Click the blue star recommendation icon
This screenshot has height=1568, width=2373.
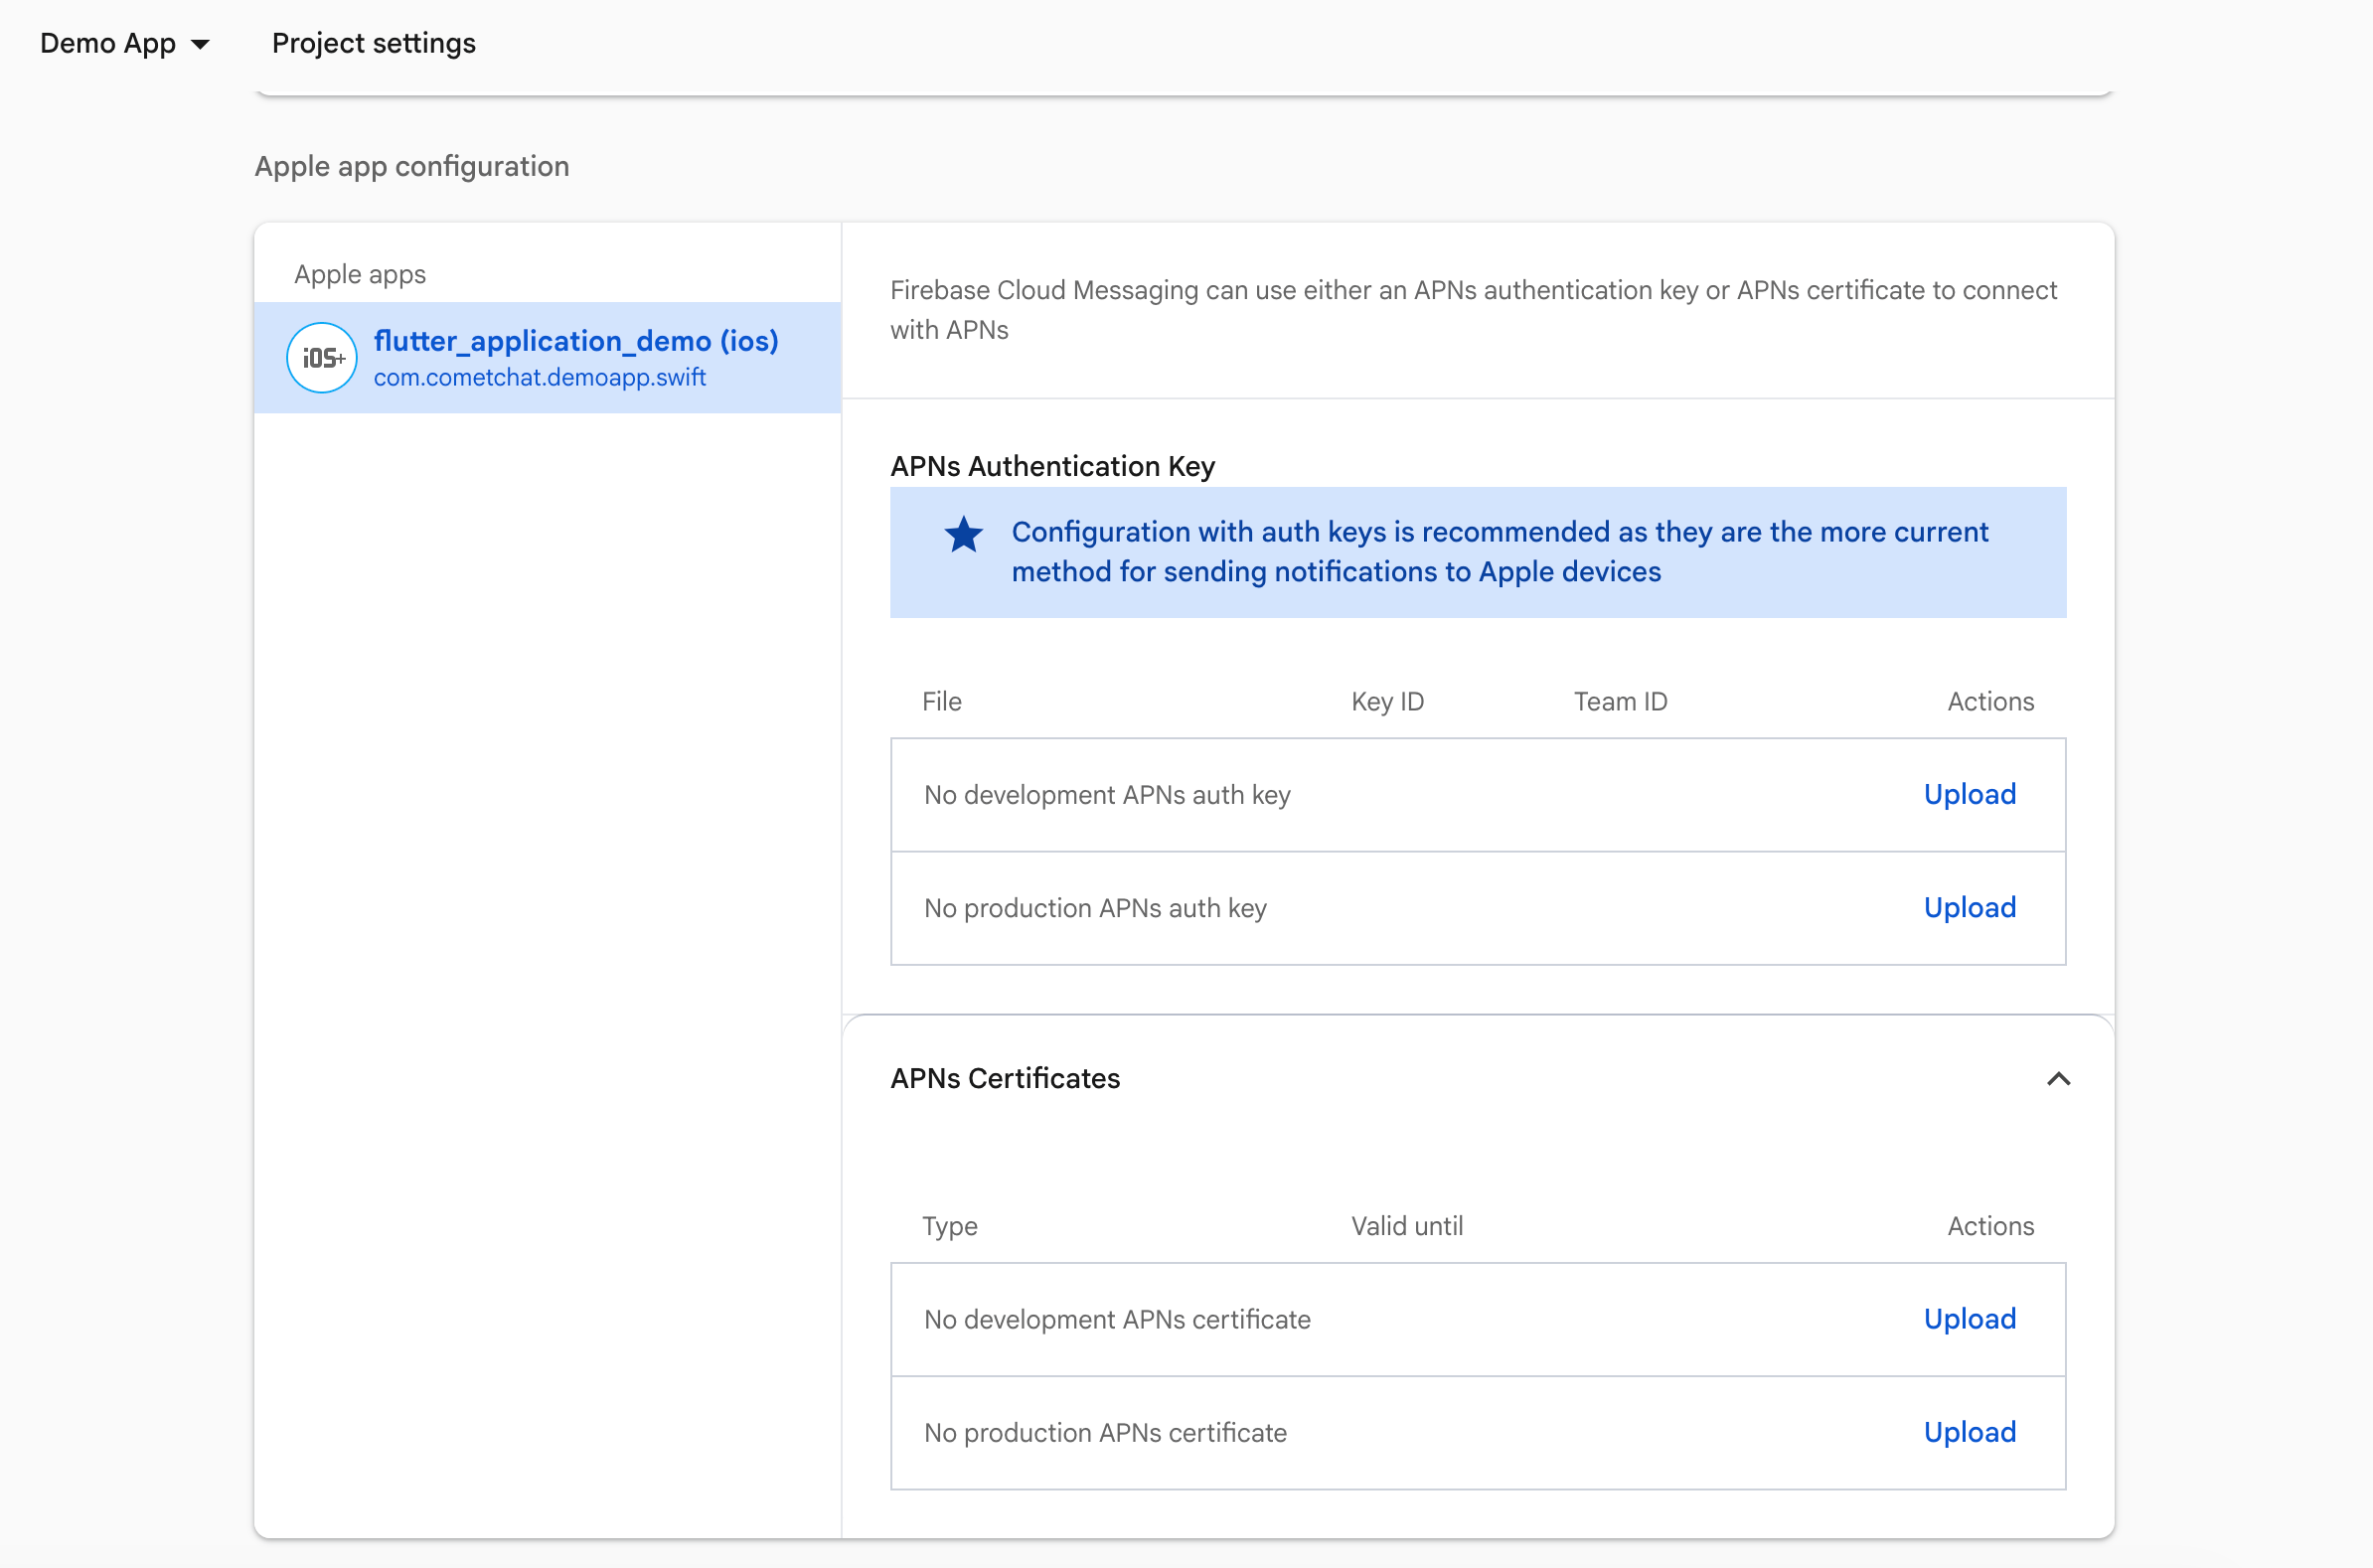pos(964,535)
